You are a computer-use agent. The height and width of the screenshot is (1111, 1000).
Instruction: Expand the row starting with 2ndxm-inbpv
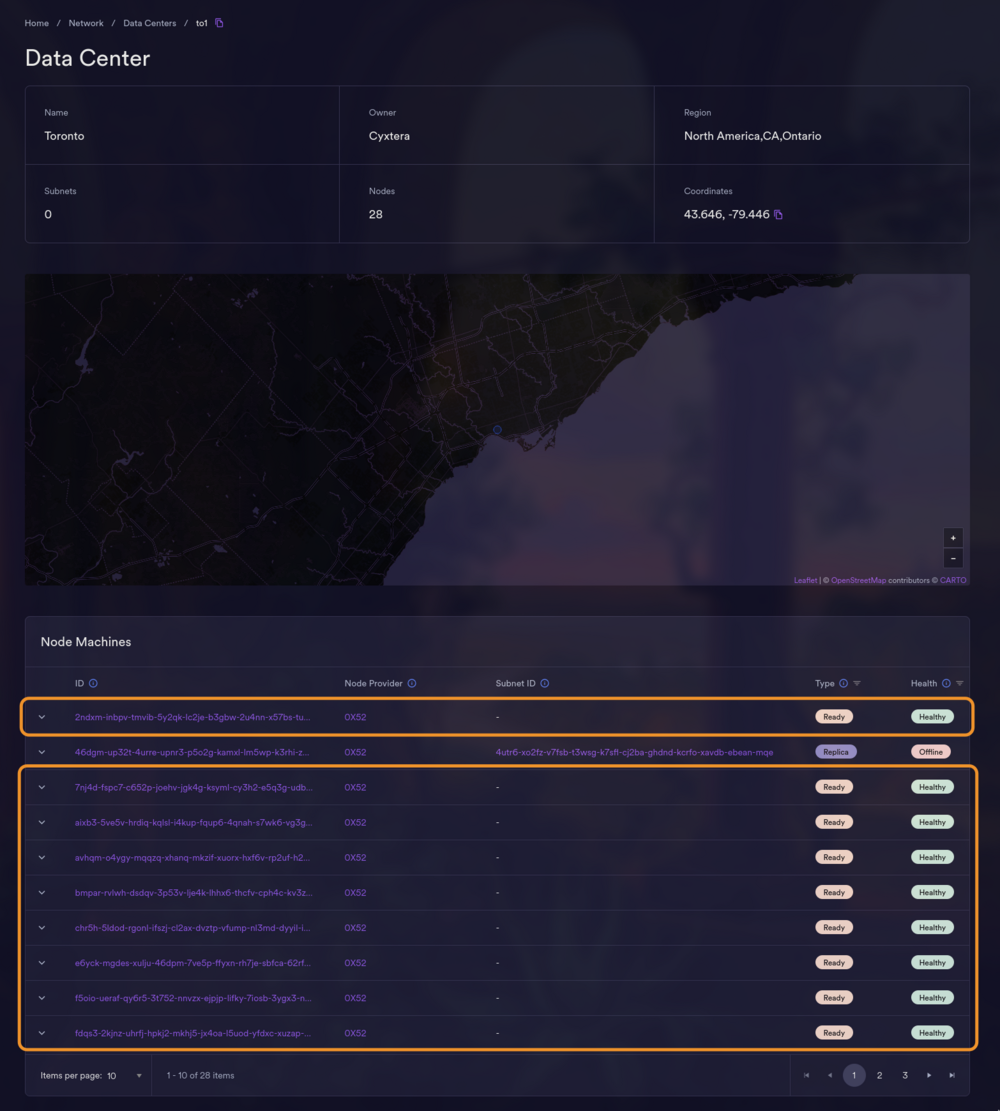[x=41, y=716]
